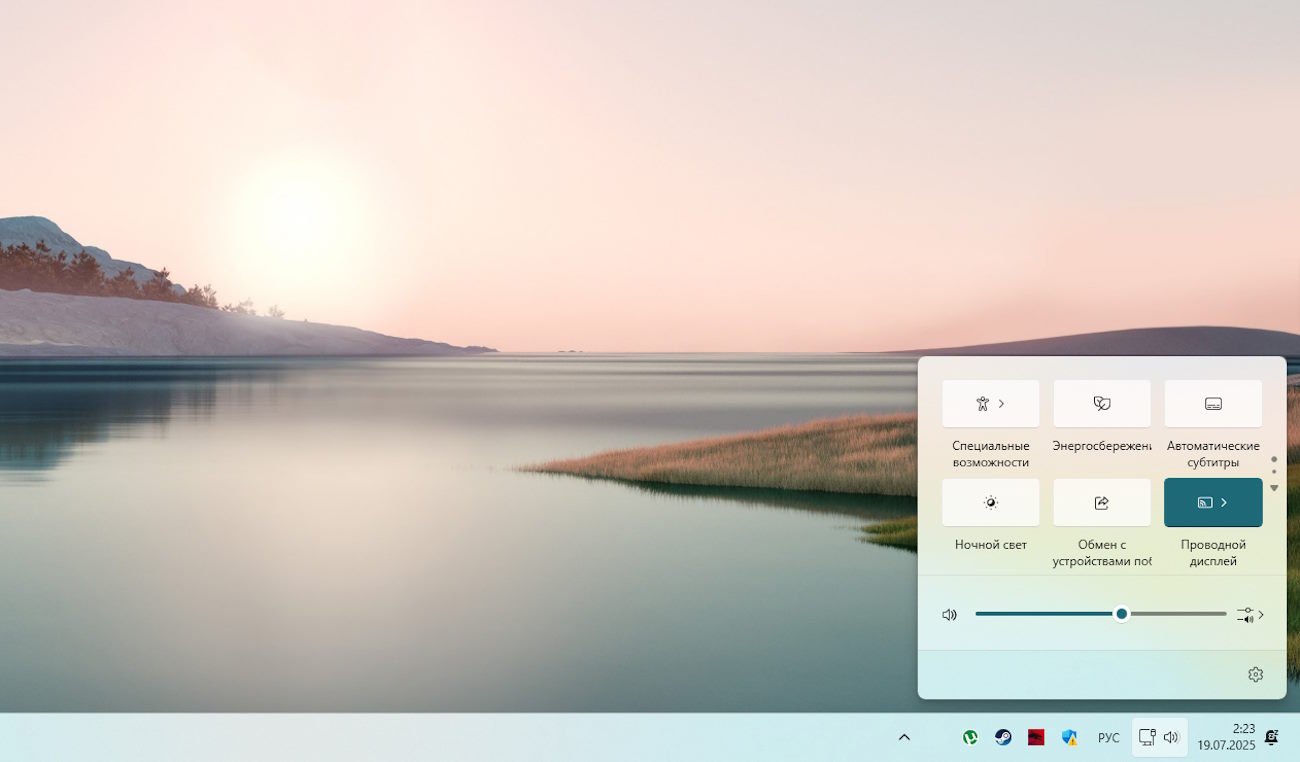The height and width of the screenshot is (762, 1300).
Task: Open all settings via the gear icon
Action: (1255, 675)
